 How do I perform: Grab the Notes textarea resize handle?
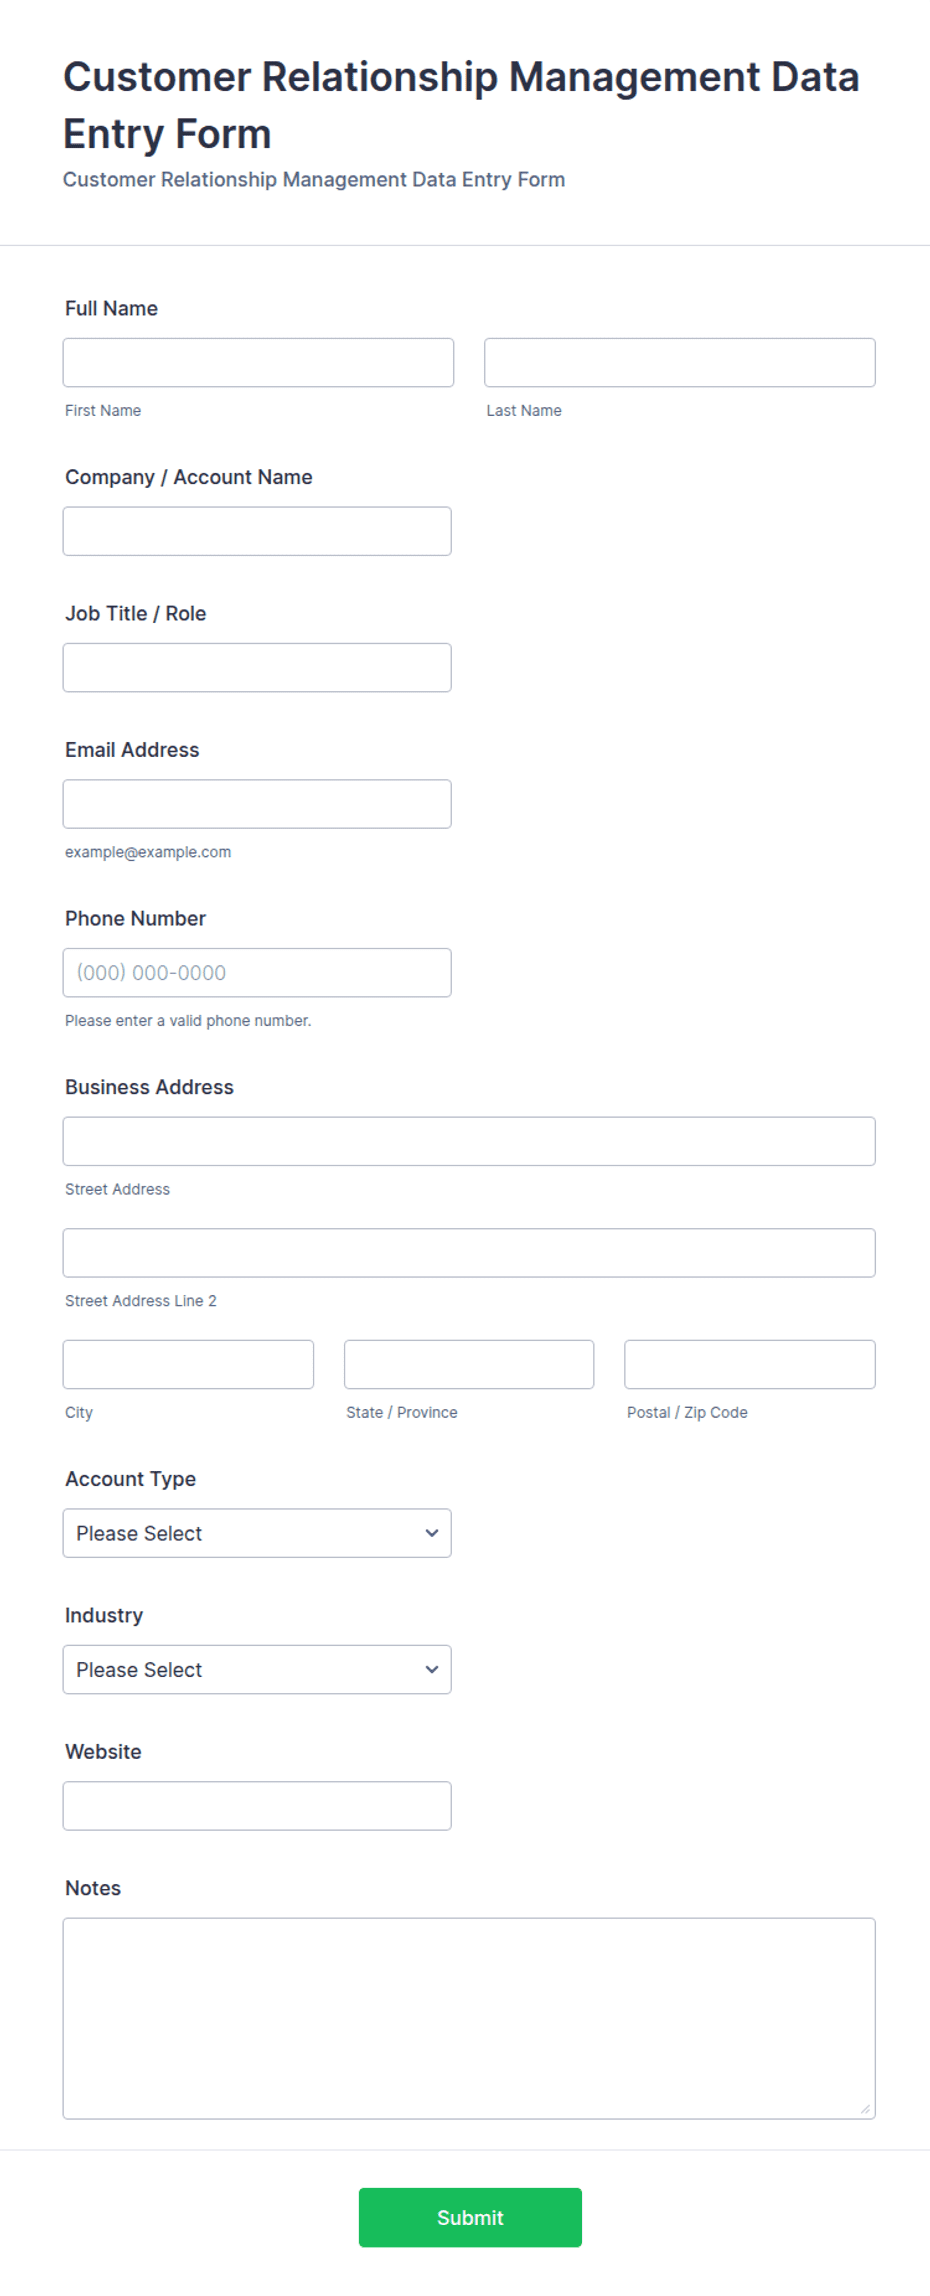tap(865, 2109)
